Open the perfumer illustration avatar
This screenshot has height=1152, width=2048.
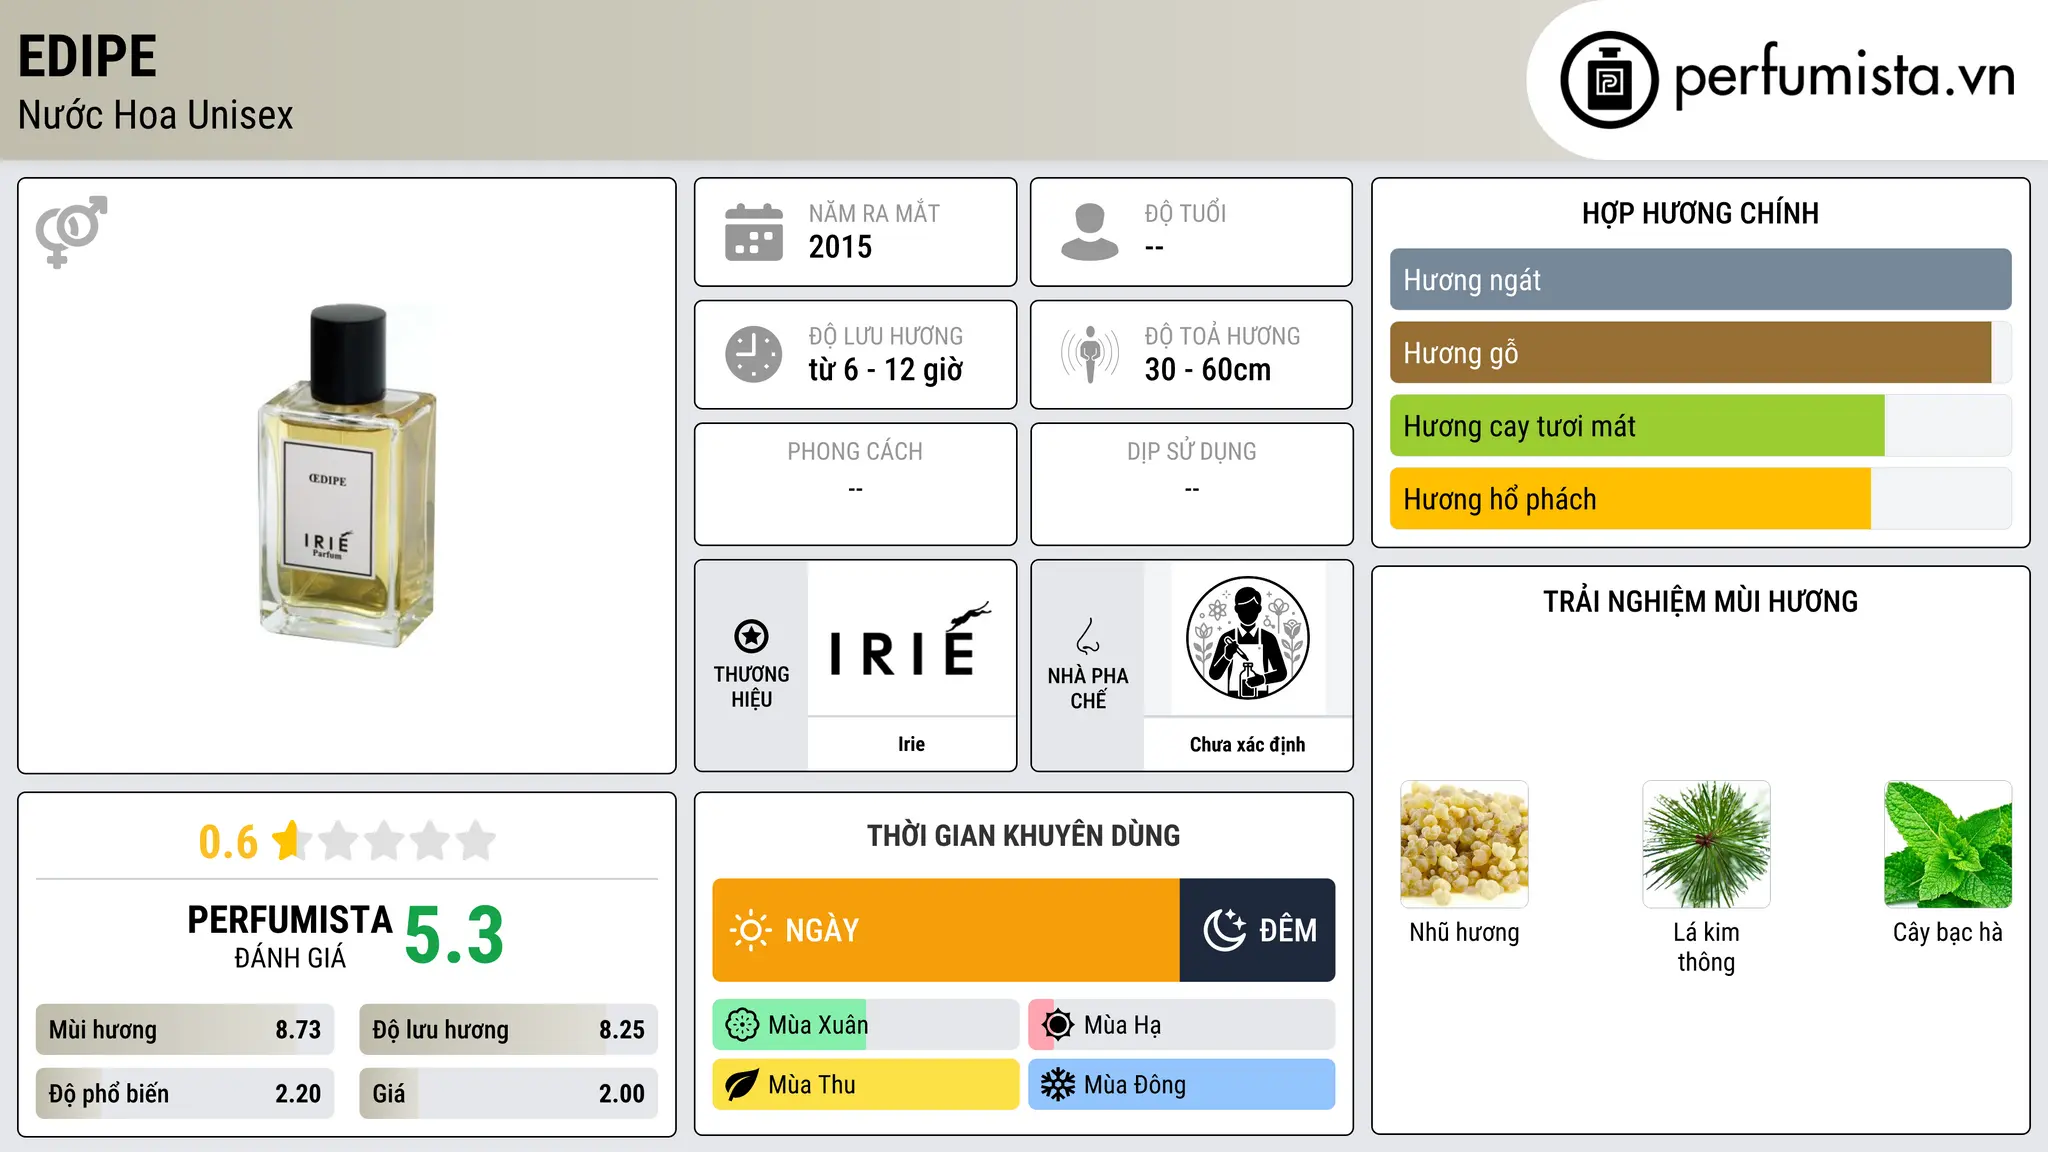coord(1247,638)
